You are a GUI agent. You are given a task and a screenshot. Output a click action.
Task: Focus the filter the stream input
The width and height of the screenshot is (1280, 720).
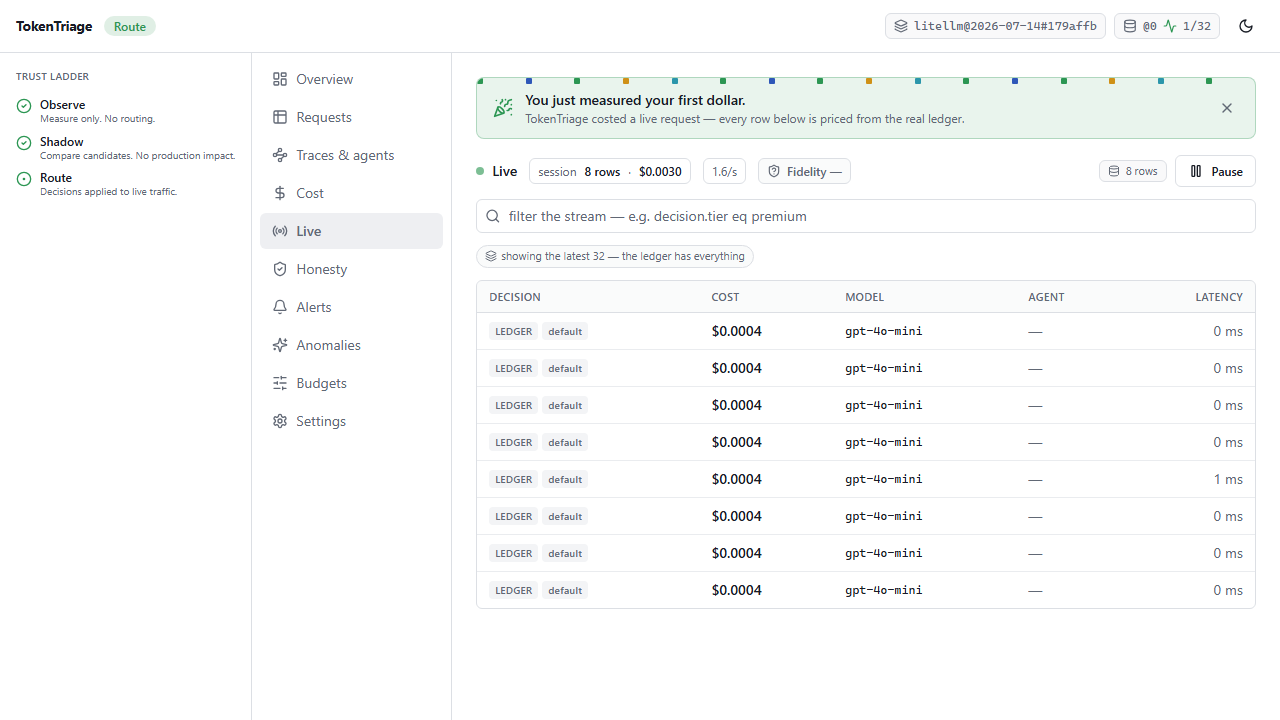pos(866,216)
